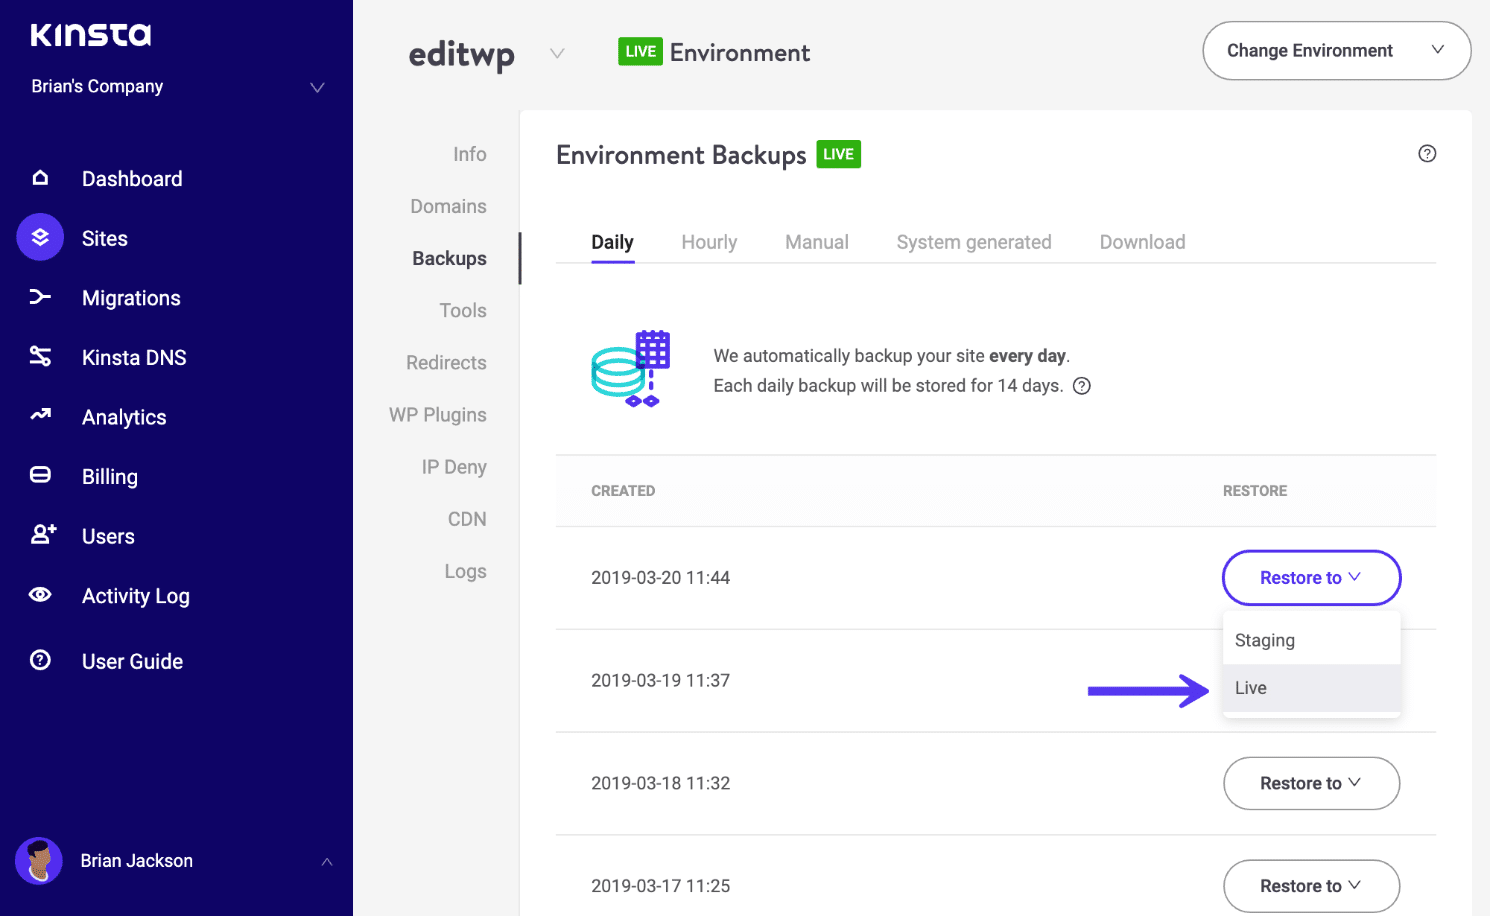Click the Kinsta logo
The height and width of the screenshot is (916, 1490).
90,35
